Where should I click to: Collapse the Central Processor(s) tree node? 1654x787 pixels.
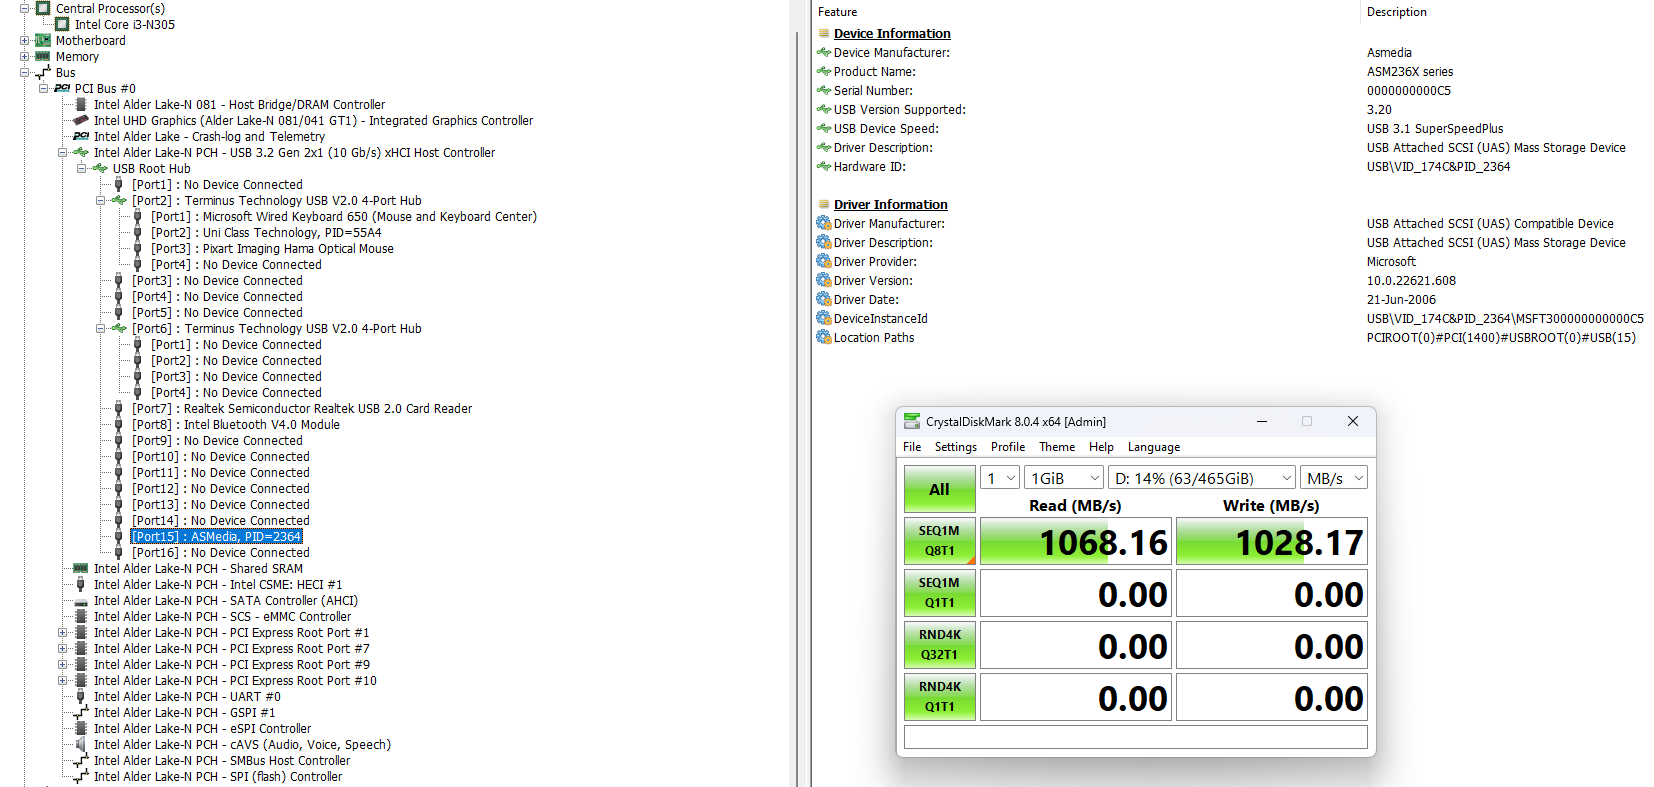[24, 8]
